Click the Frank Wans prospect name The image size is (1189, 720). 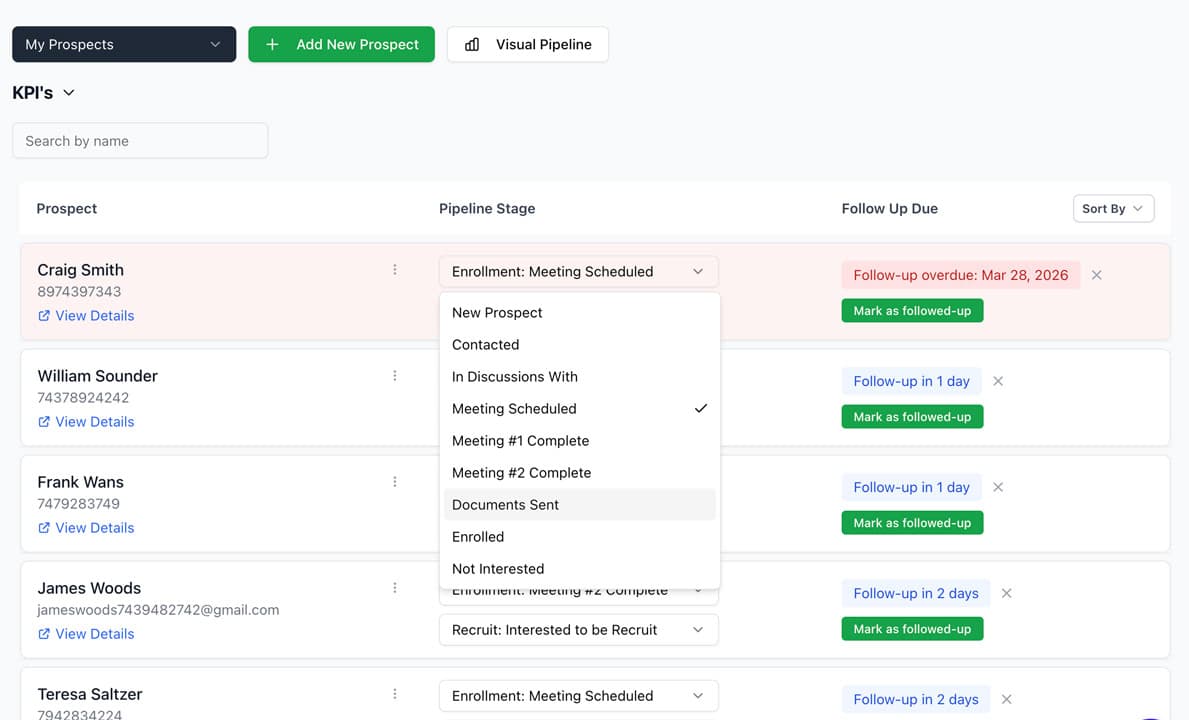point(80,482)
